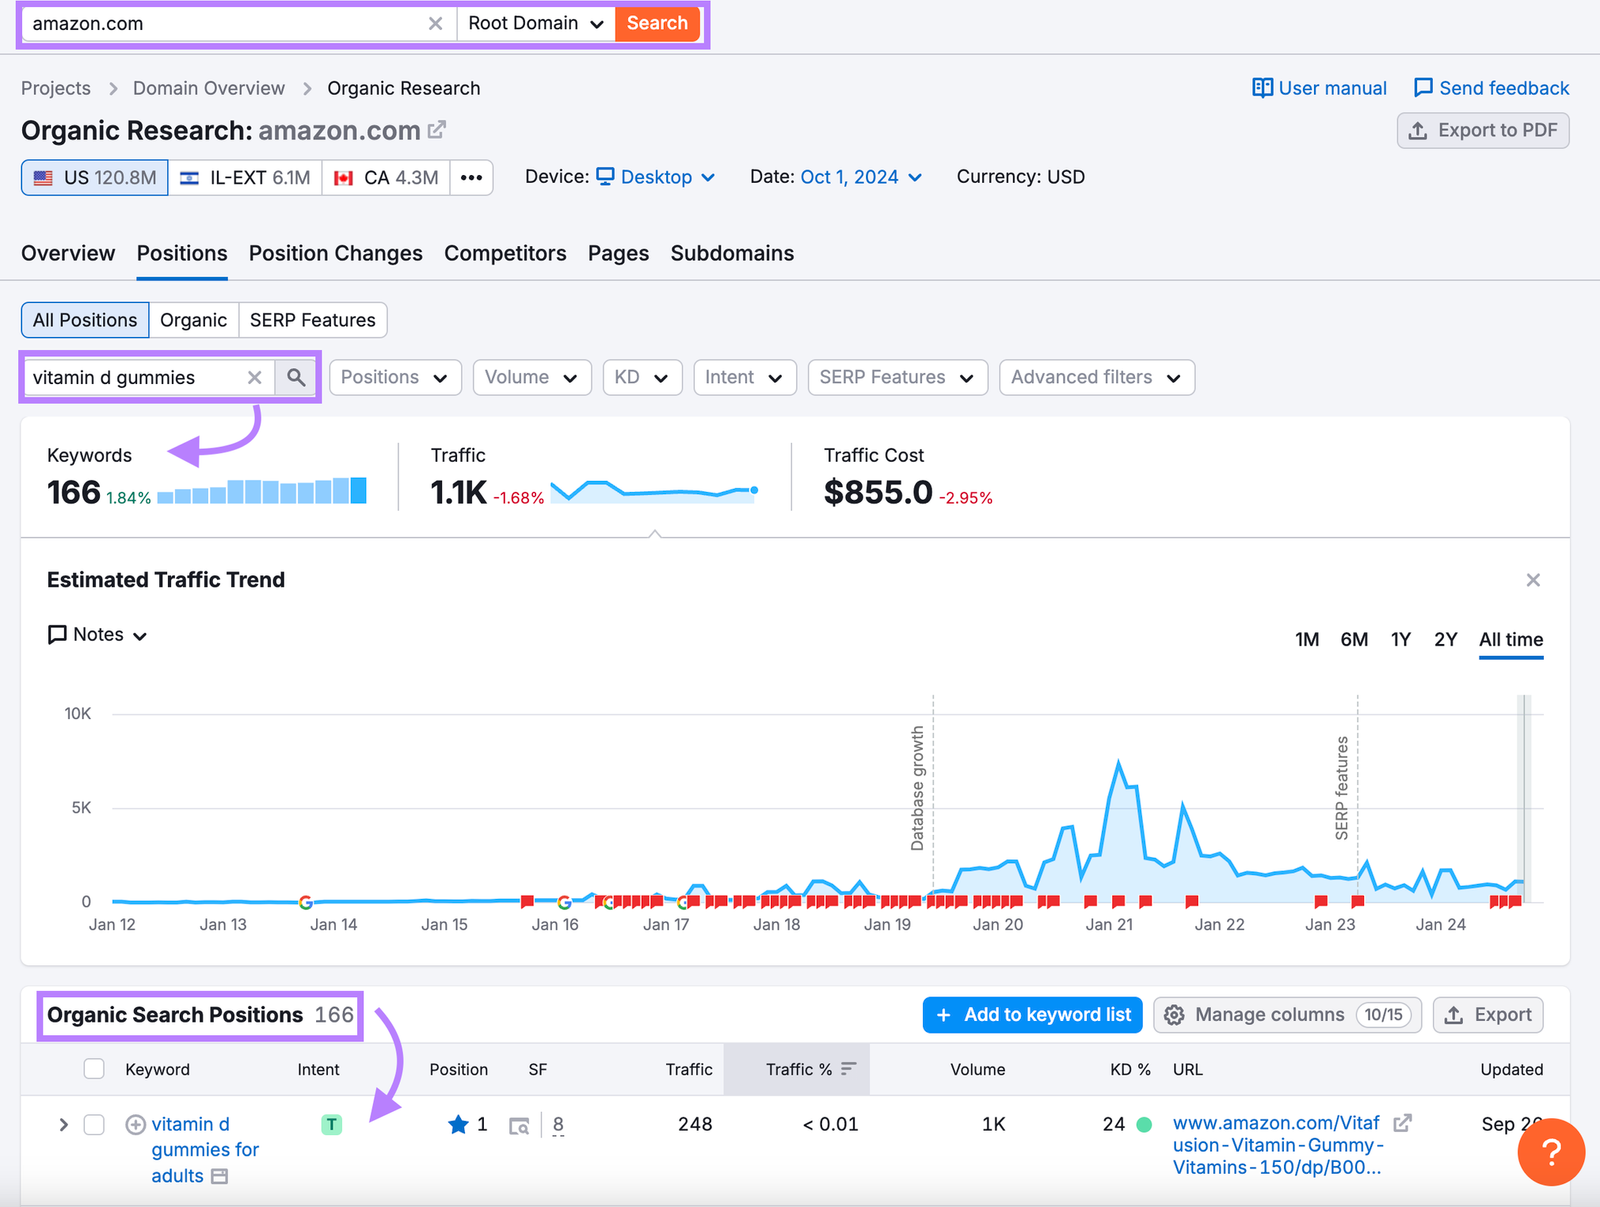
Task: Open the Root Domain dropdown
Action: tap(535, 22)
